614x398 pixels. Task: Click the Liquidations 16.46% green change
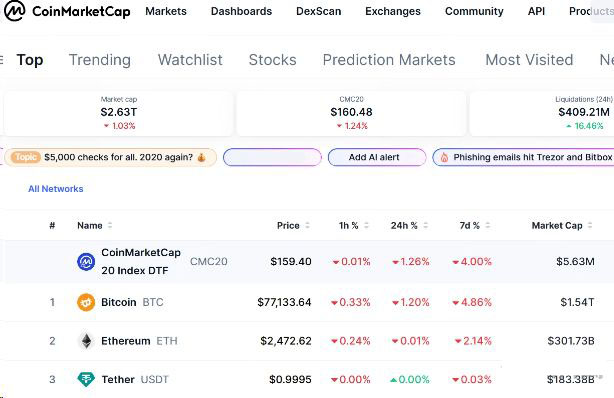click(585, 126)
